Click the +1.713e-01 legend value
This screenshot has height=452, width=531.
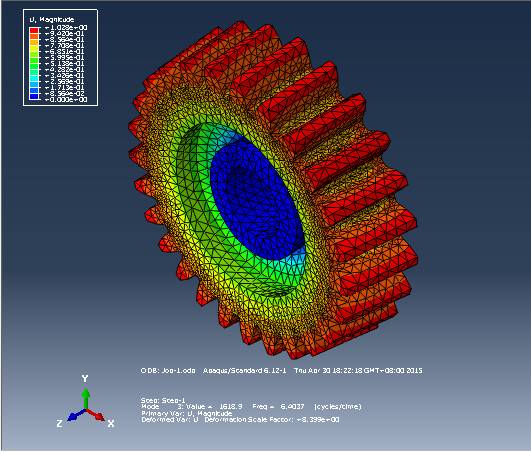pos(64,88)
